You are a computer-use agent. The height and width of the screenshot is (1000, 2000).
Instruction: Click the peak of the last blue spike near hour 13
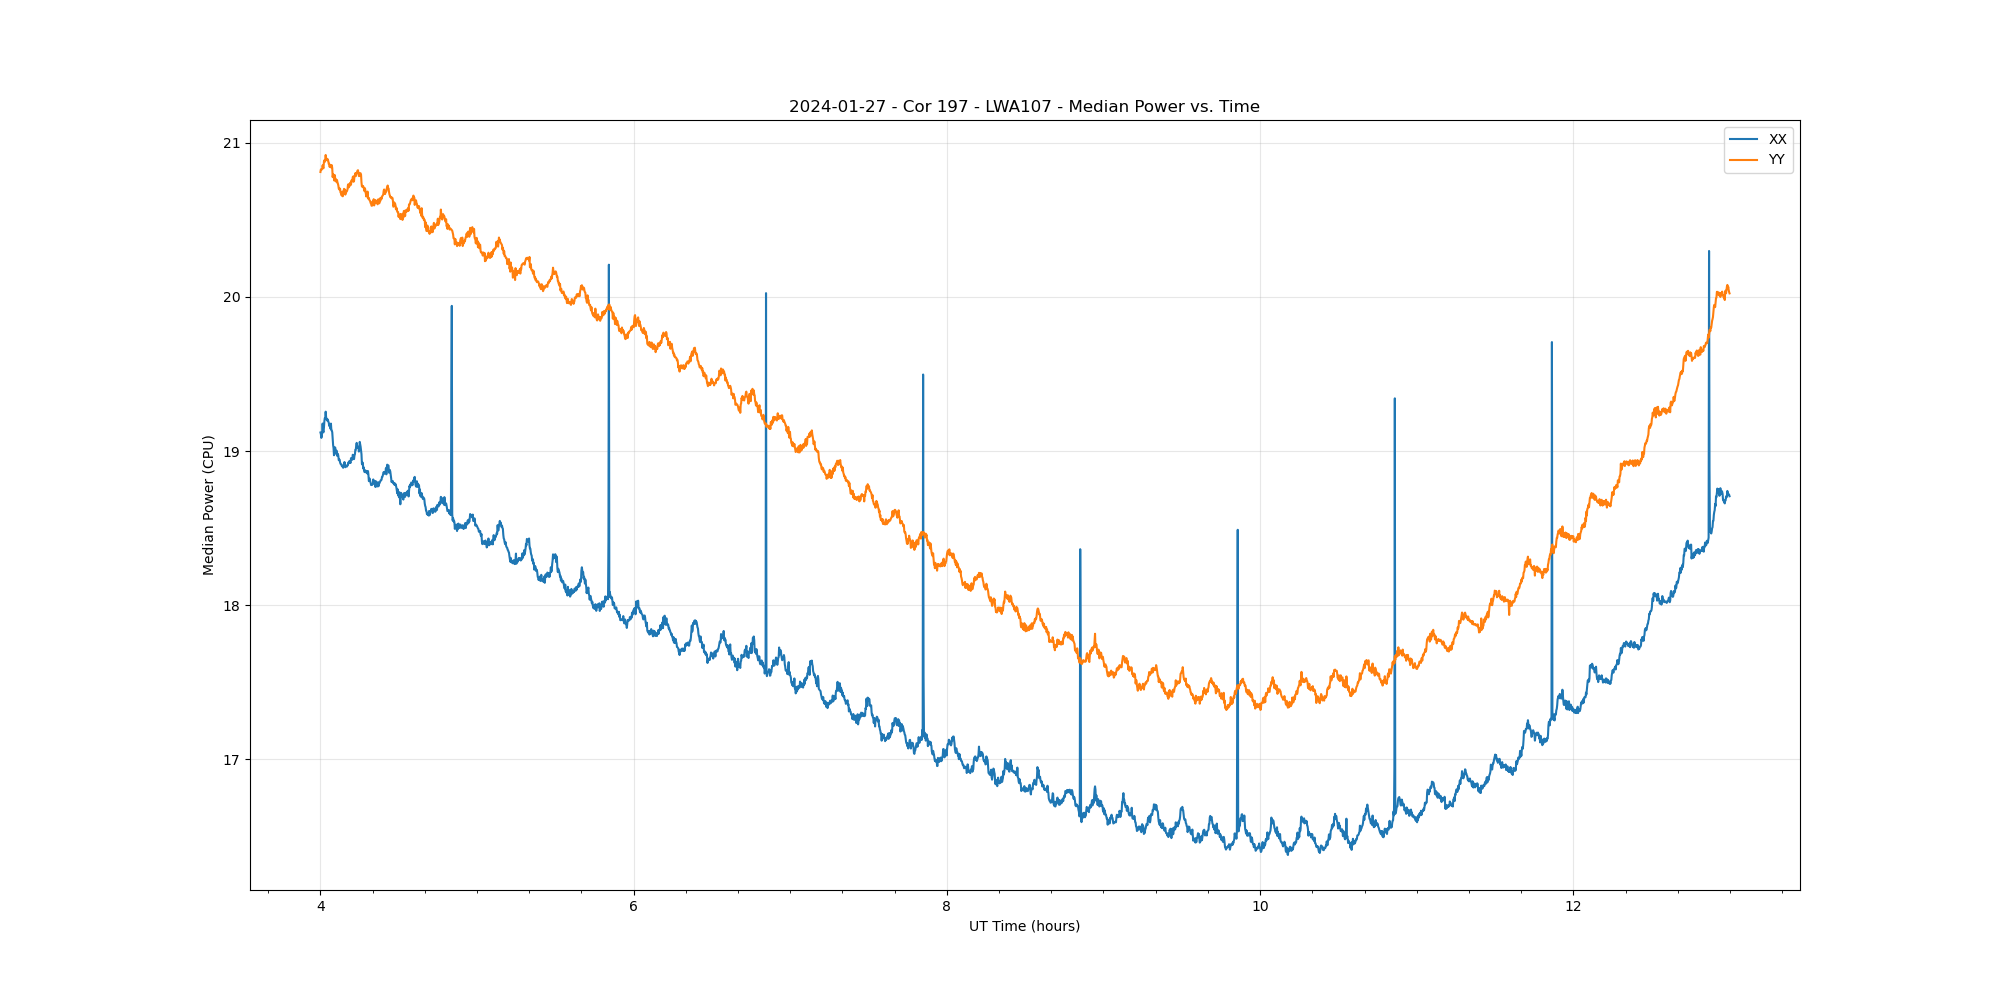tap(1709, 252)
